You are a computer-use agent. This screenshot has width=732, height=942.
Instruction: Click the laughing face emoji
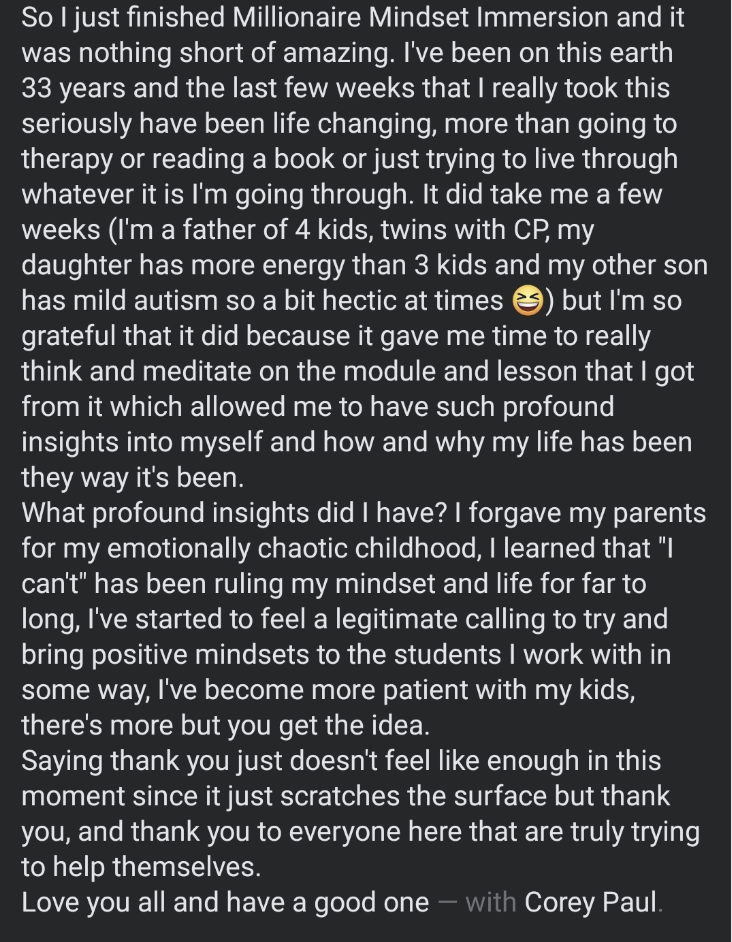[x=528, y=300]
